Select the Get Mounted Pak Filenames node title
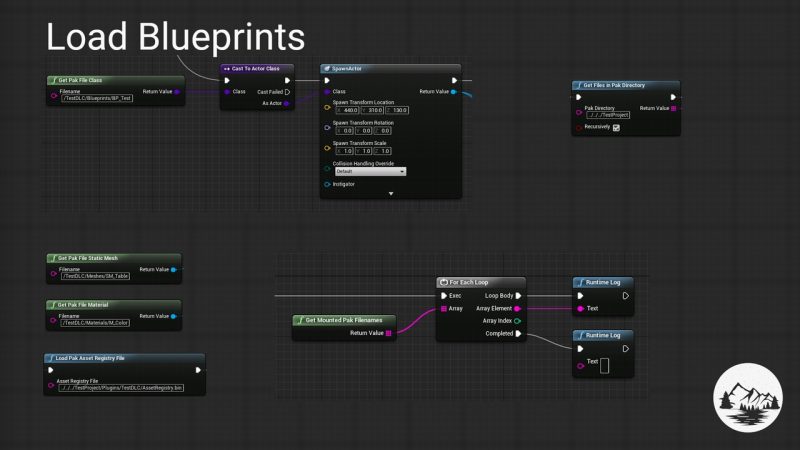 coord(344,320)
